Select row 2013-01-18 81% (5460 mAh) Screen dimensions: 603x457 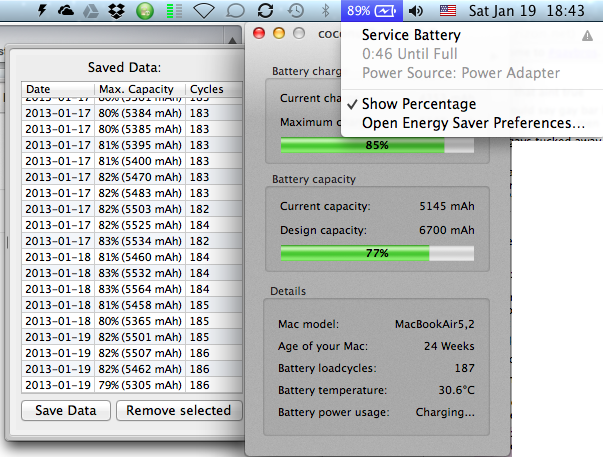[x=132, y=257]
